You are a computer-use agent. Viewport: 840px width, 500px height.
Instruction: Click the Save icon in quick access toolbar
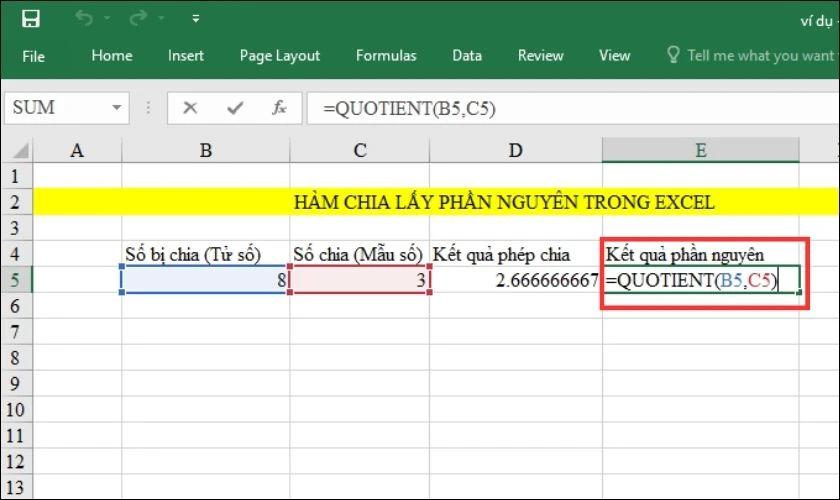point(31,19)
